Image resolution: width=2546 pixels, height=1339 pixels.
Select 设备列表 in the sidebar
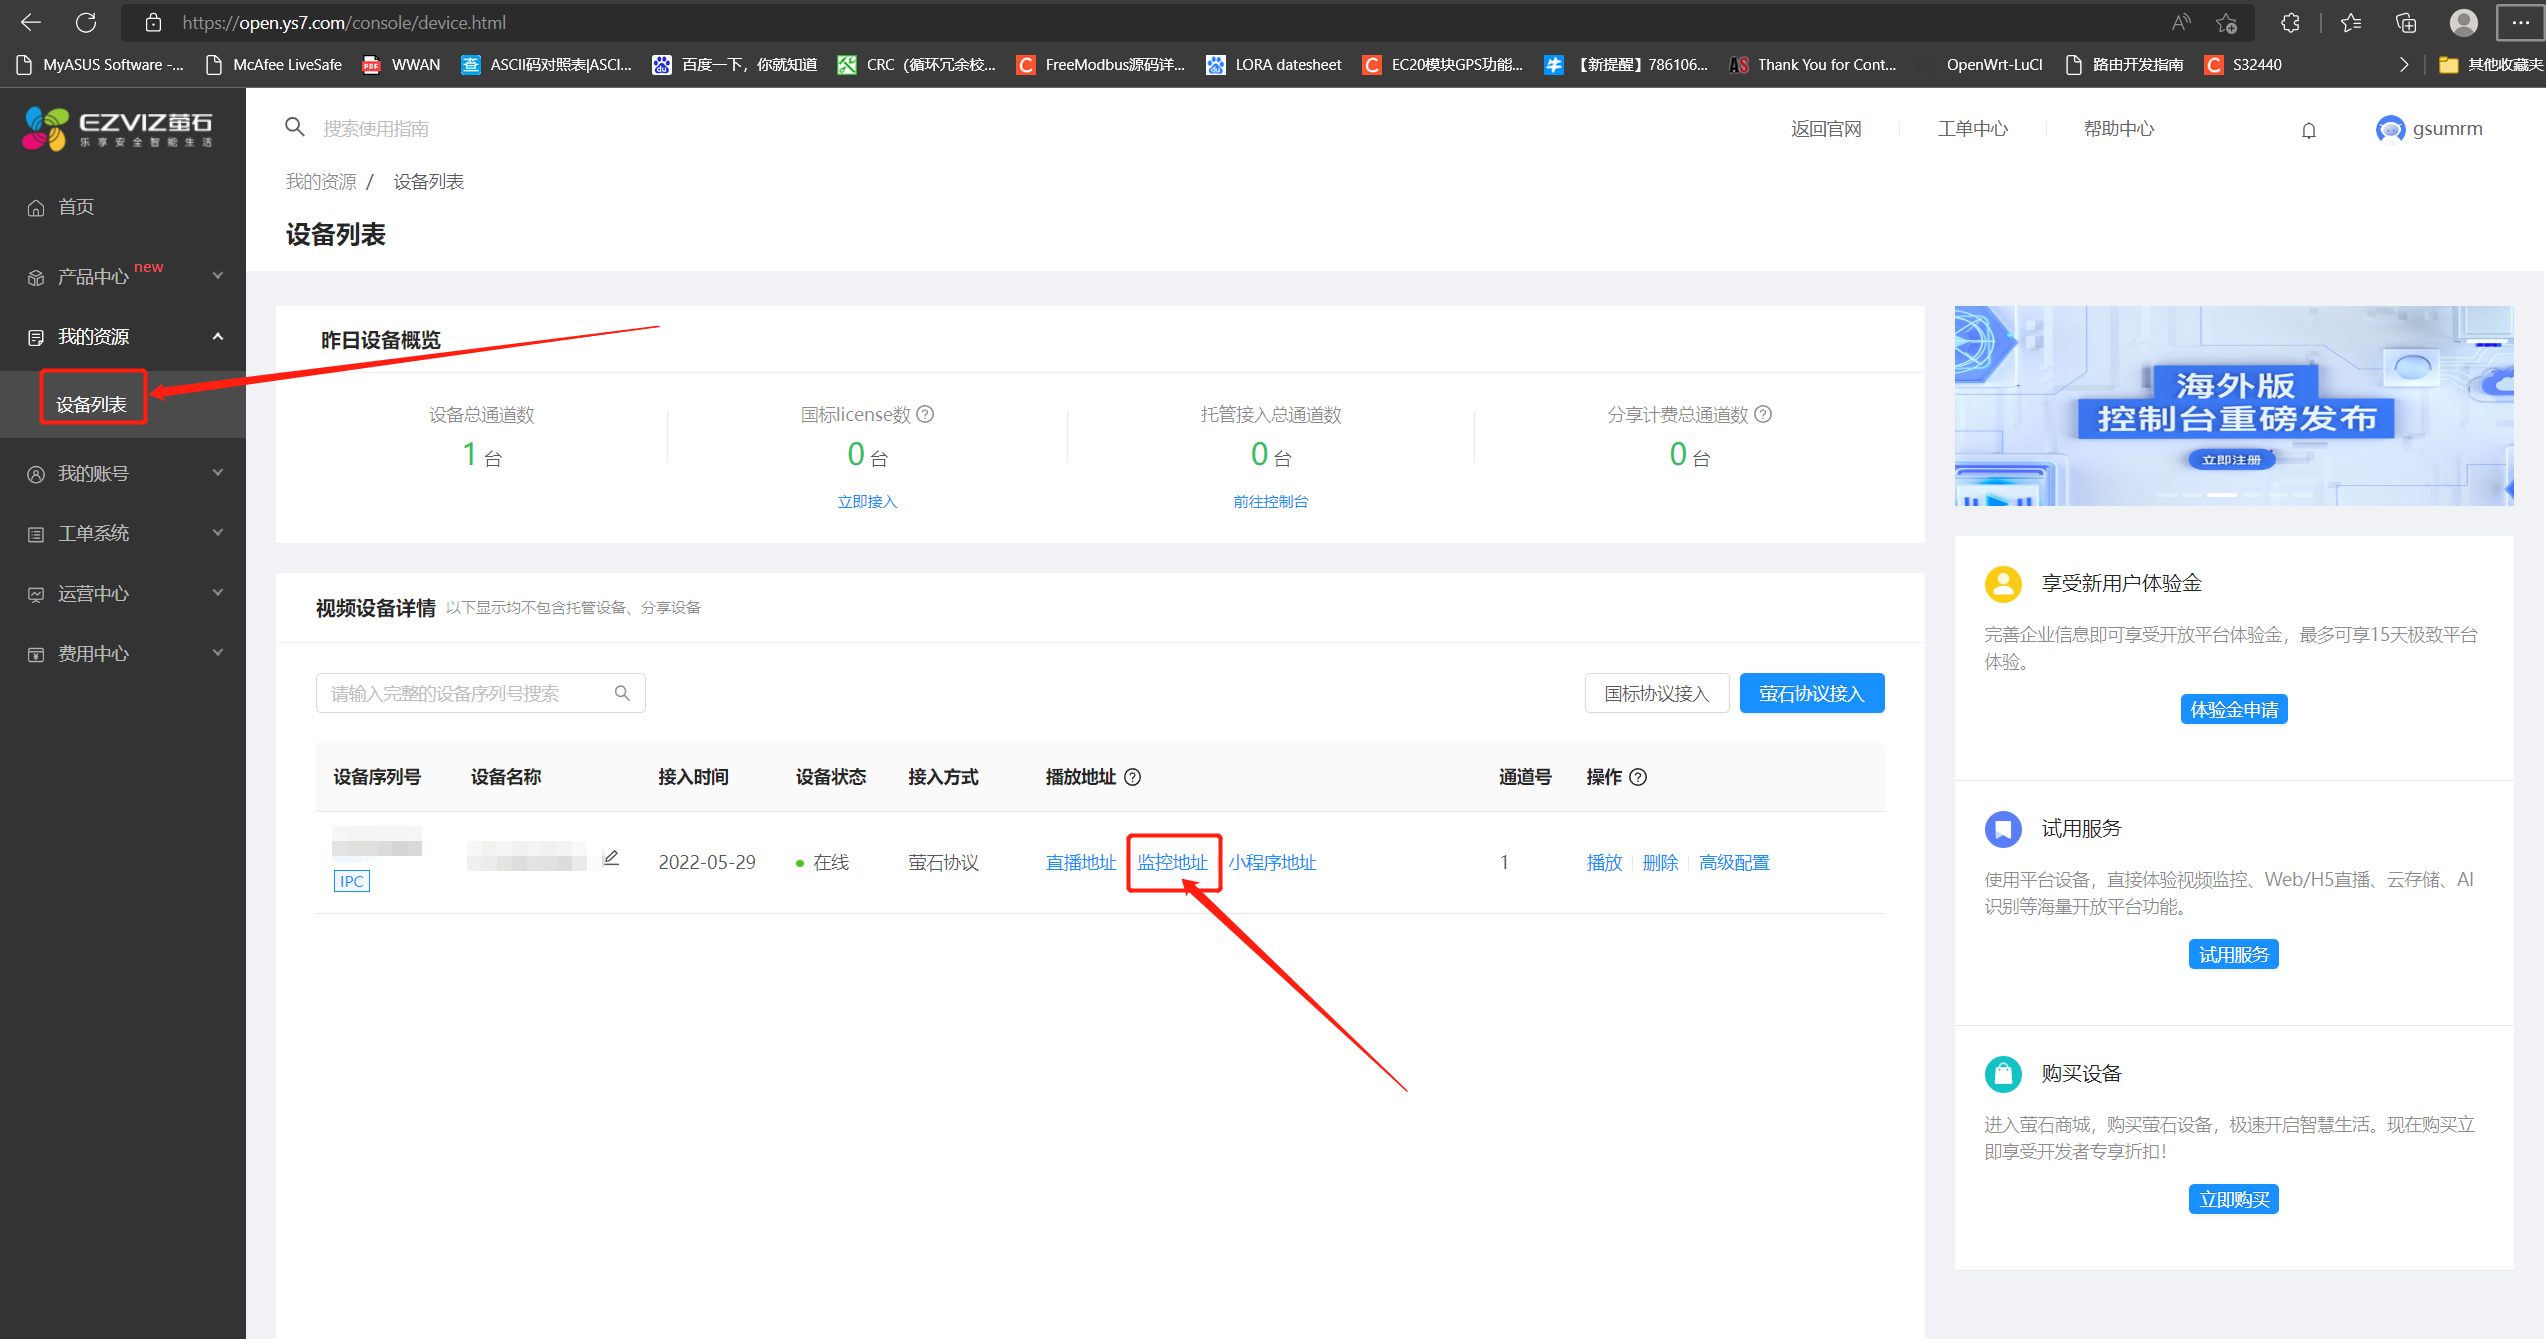point(92,403)
